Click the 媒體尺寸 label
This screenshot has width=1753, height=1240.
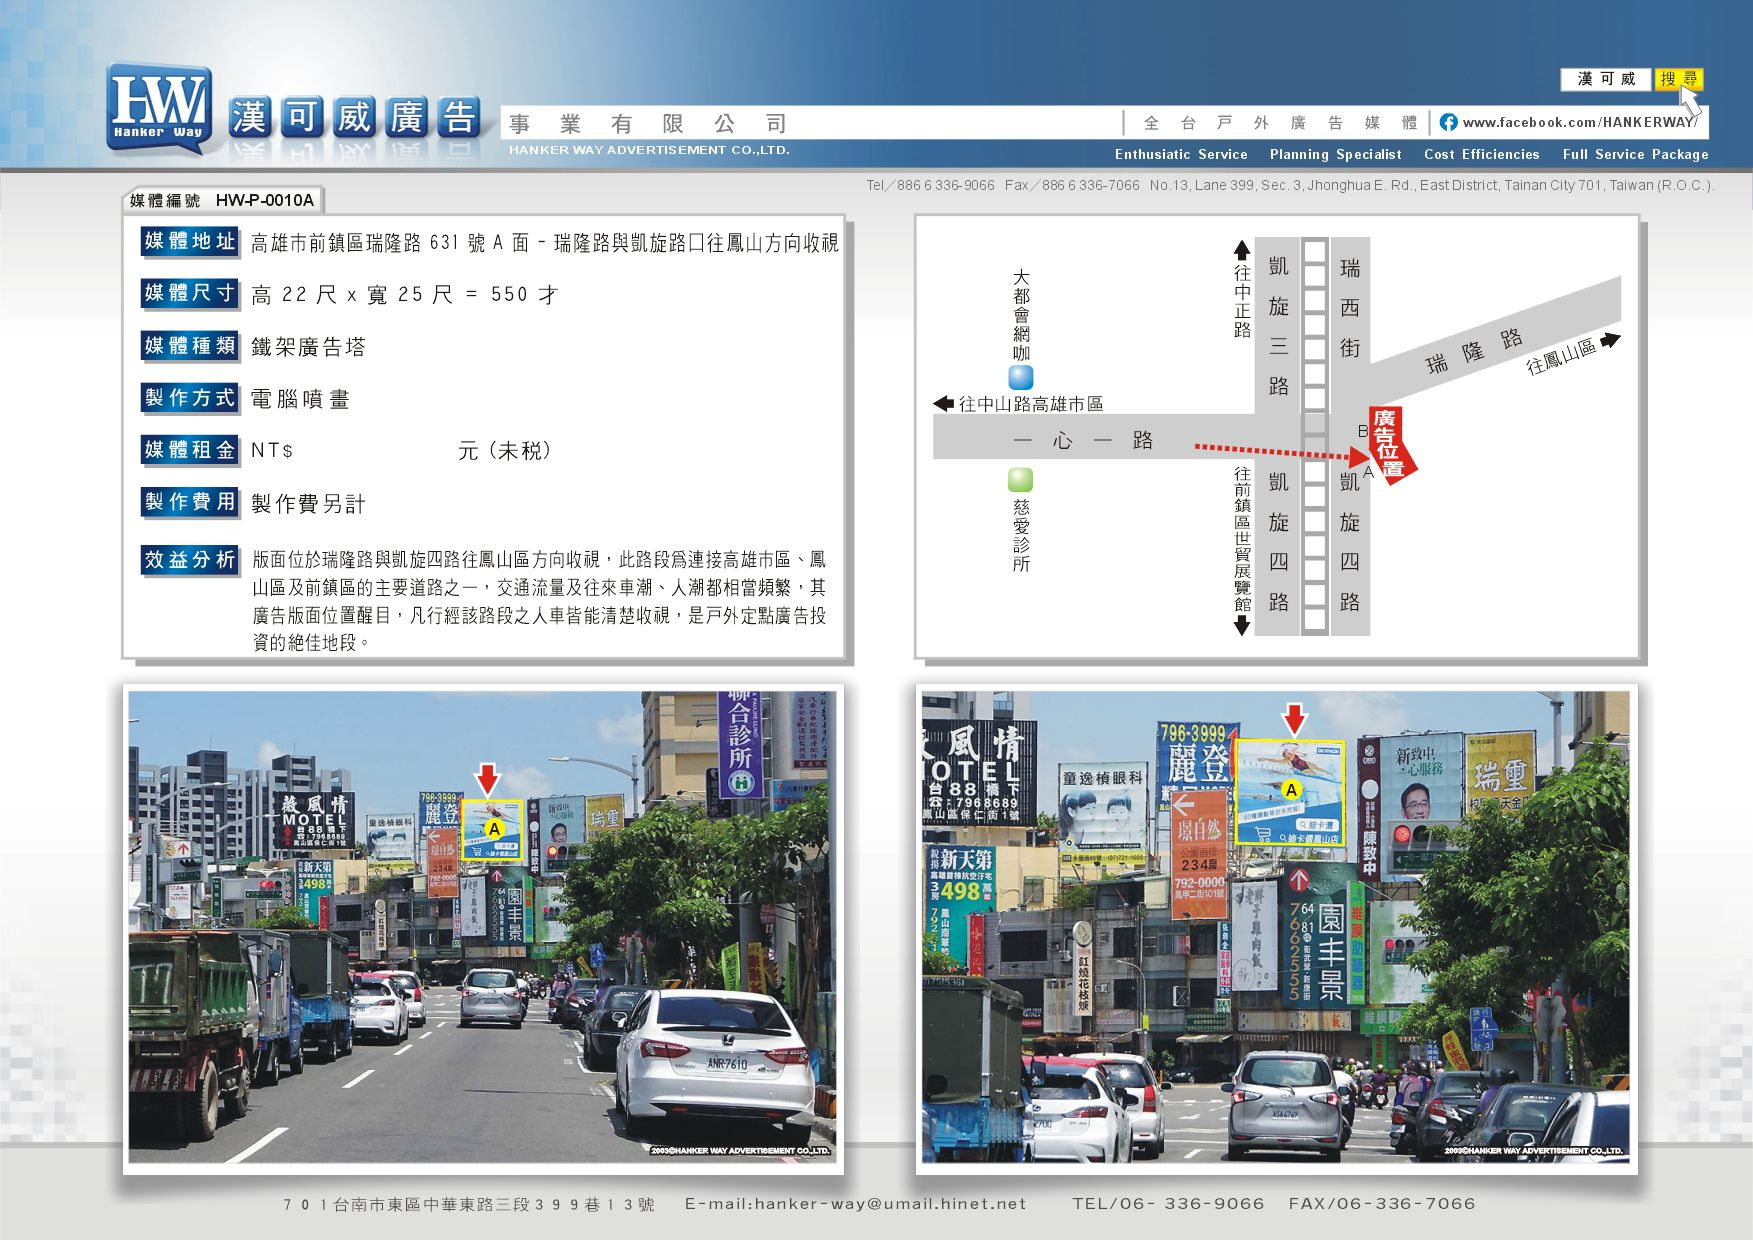(190, 293)
